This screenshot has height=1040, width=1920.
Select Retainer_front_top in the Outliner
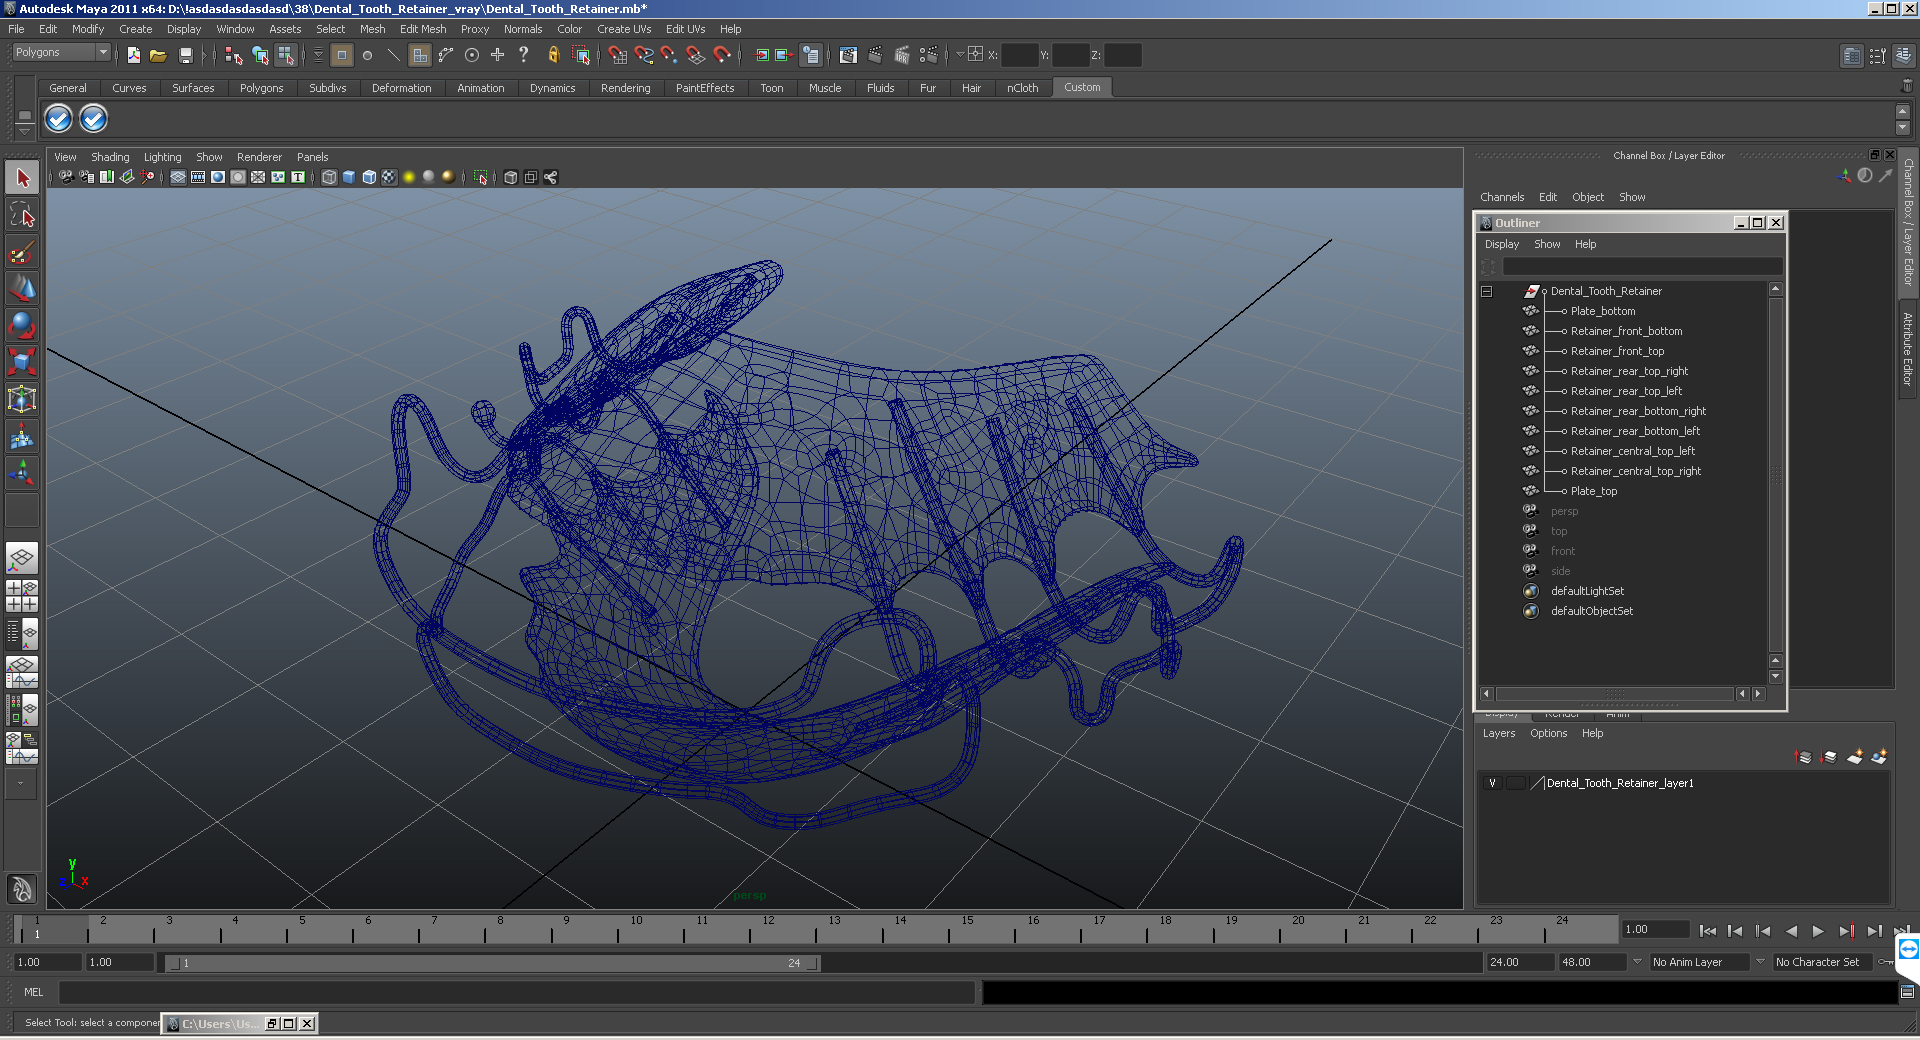click(x=1617, y=351)
